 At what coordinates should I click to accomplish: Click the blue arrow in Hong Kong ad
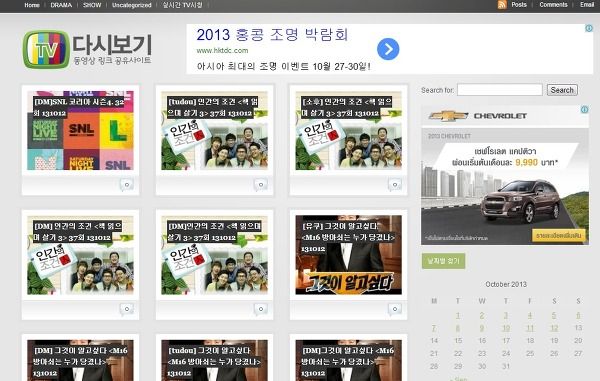[x=388, y=49]
